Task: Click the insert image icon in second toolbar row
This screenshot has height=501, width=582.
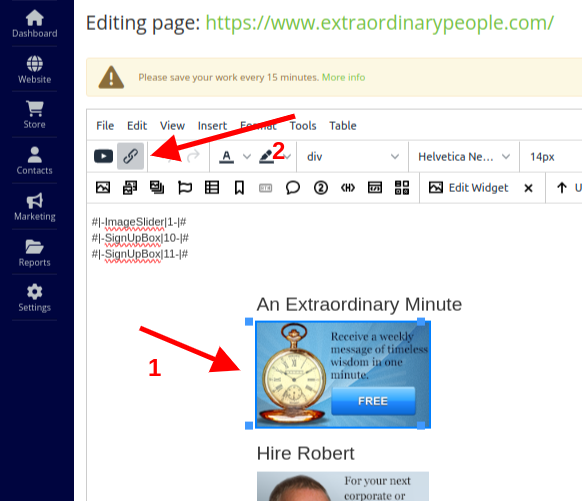Action: coord(103,187)
